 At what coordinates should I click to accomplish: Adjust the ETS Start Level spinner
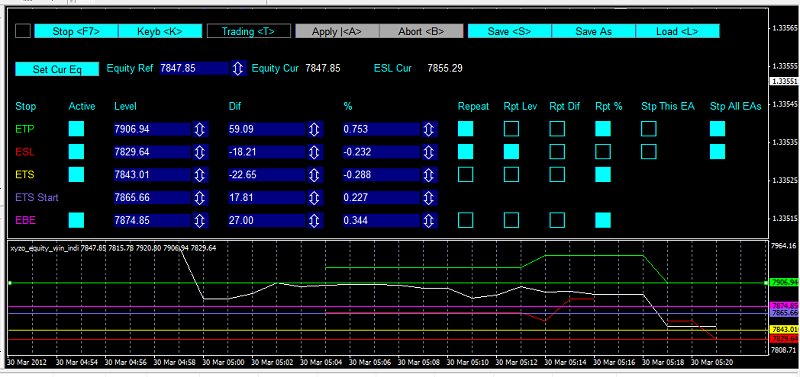(x=200, y=197)
